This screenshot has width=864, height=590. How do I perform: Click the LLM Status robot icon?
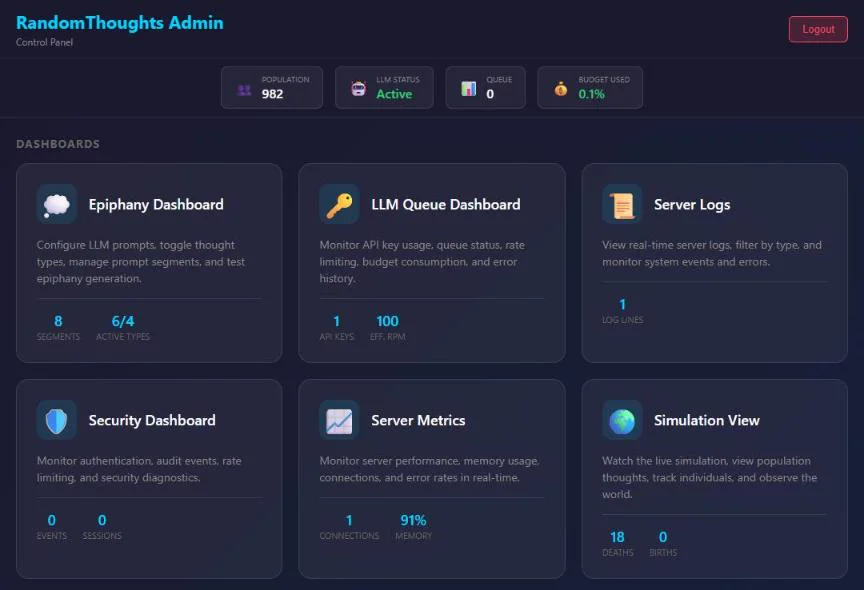click(359, 88)
